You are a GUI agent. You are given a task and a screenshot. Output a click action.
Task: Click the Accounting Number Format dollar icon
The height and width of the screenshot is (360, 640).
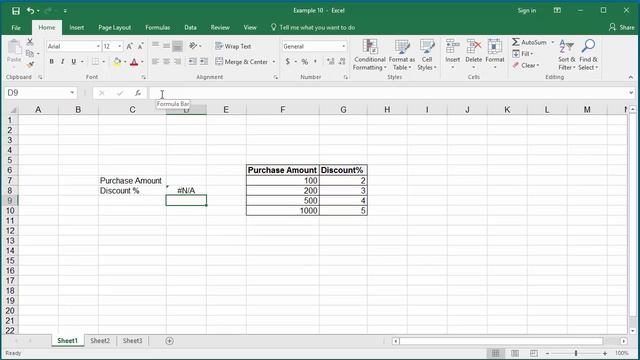(x=288, y=62)
